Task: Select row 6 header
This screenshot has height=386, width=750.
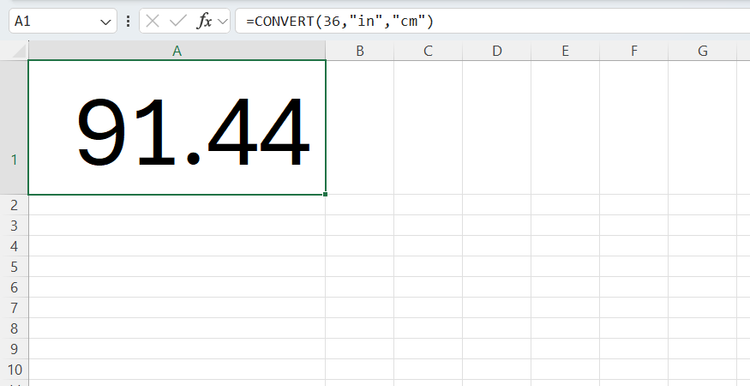Action: (x=14, y=287)
